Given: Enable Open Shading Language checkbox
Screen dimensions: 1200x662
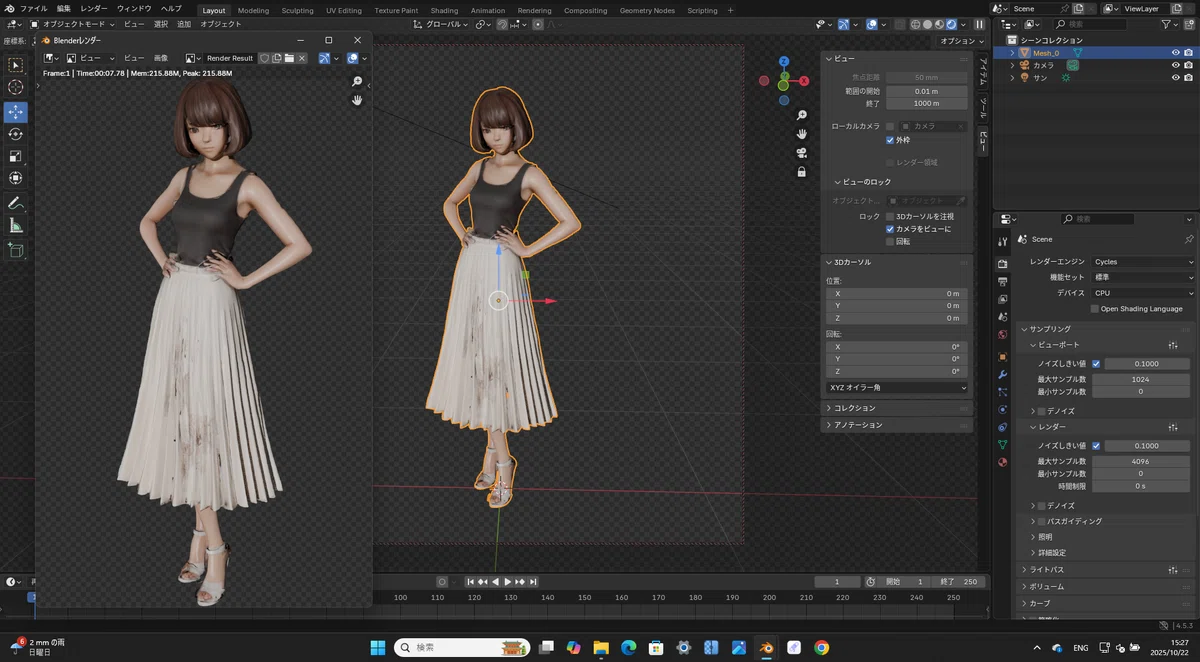Looking at the screenshot, I should pyautogui.click(x=1095, y=309).
